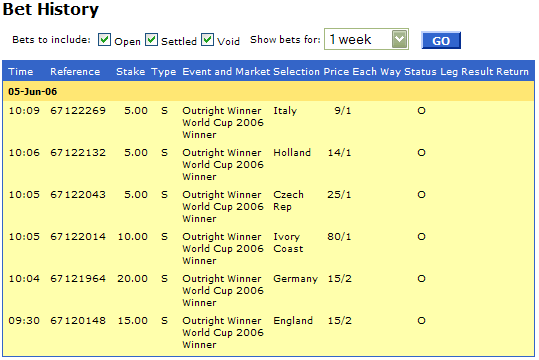Click the Event and Market column header
The height and width of the screenshot is (360, 539).
226,72
